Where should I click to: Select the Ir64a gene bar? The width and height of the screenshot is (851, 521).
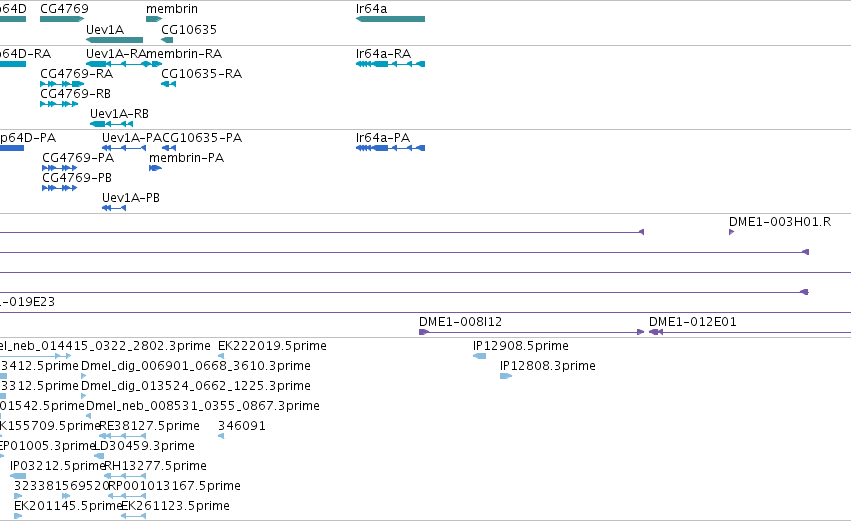(x=390, y=19)
